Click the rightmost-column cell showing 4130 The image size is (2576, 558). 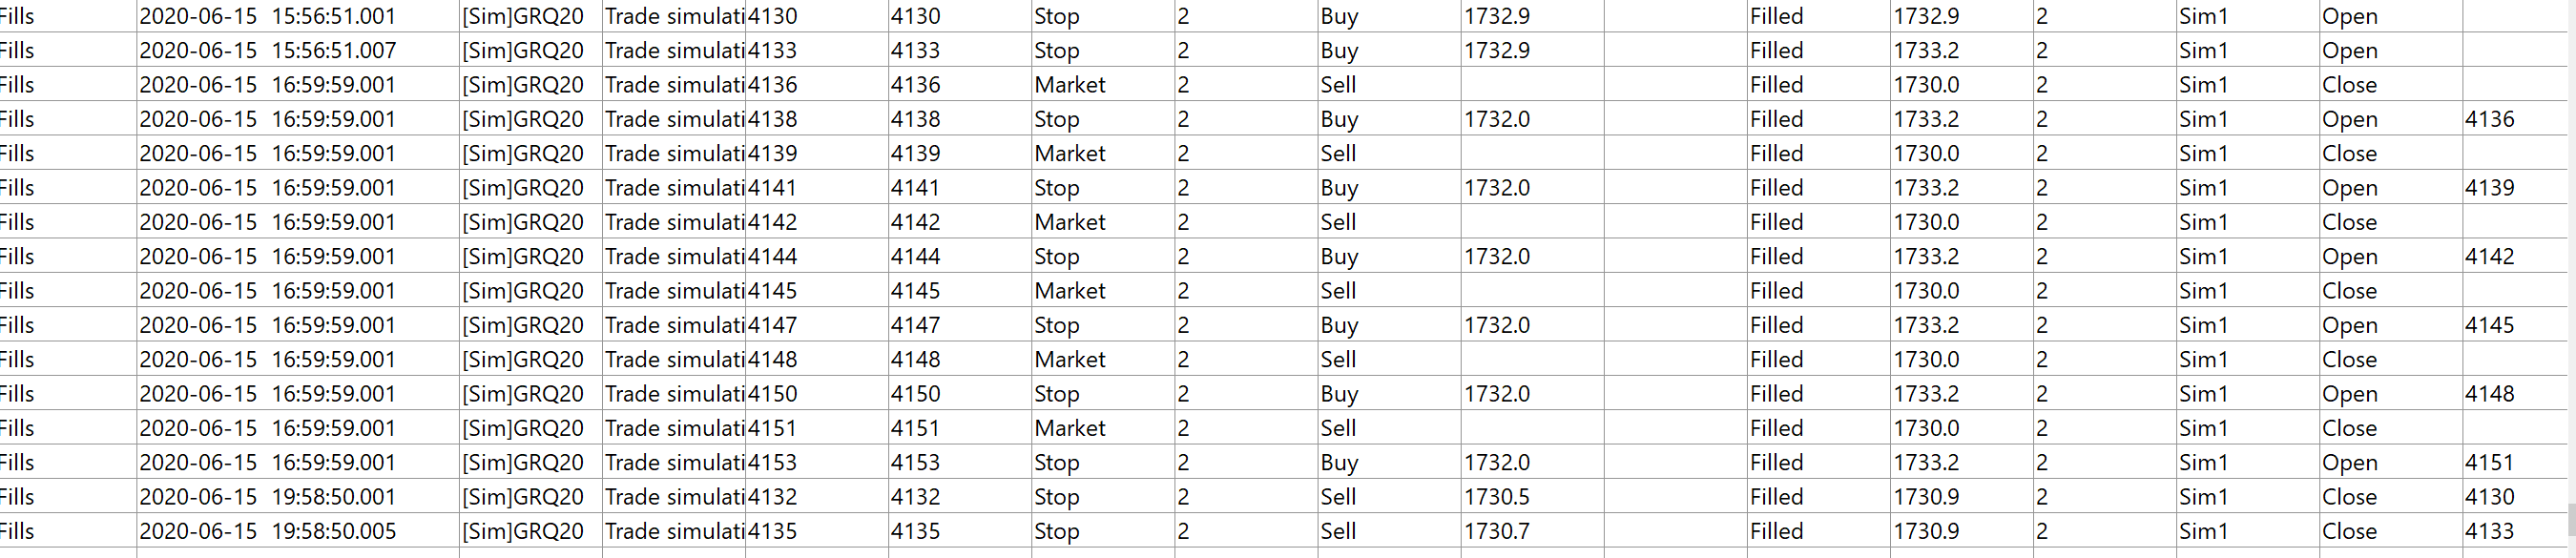tap(2489, 497)
